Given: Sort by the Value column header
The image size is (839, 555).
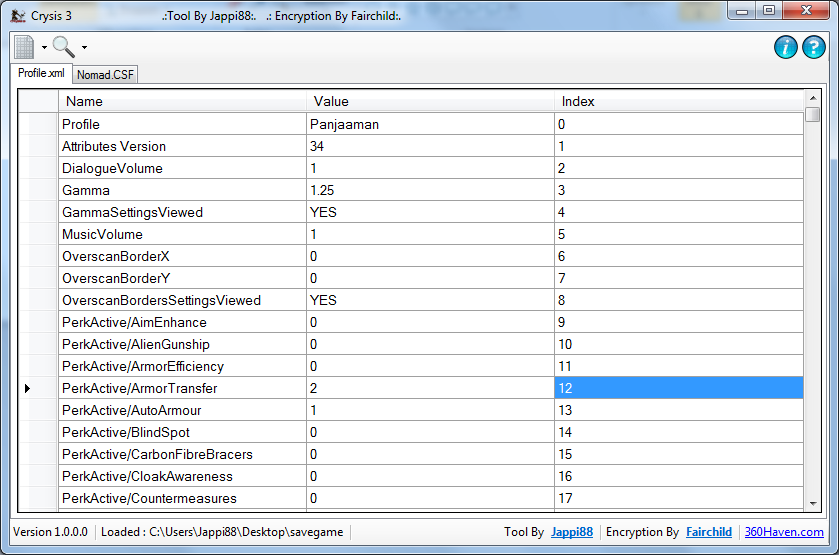Looking at the screenshot, I should click(430, 101).
